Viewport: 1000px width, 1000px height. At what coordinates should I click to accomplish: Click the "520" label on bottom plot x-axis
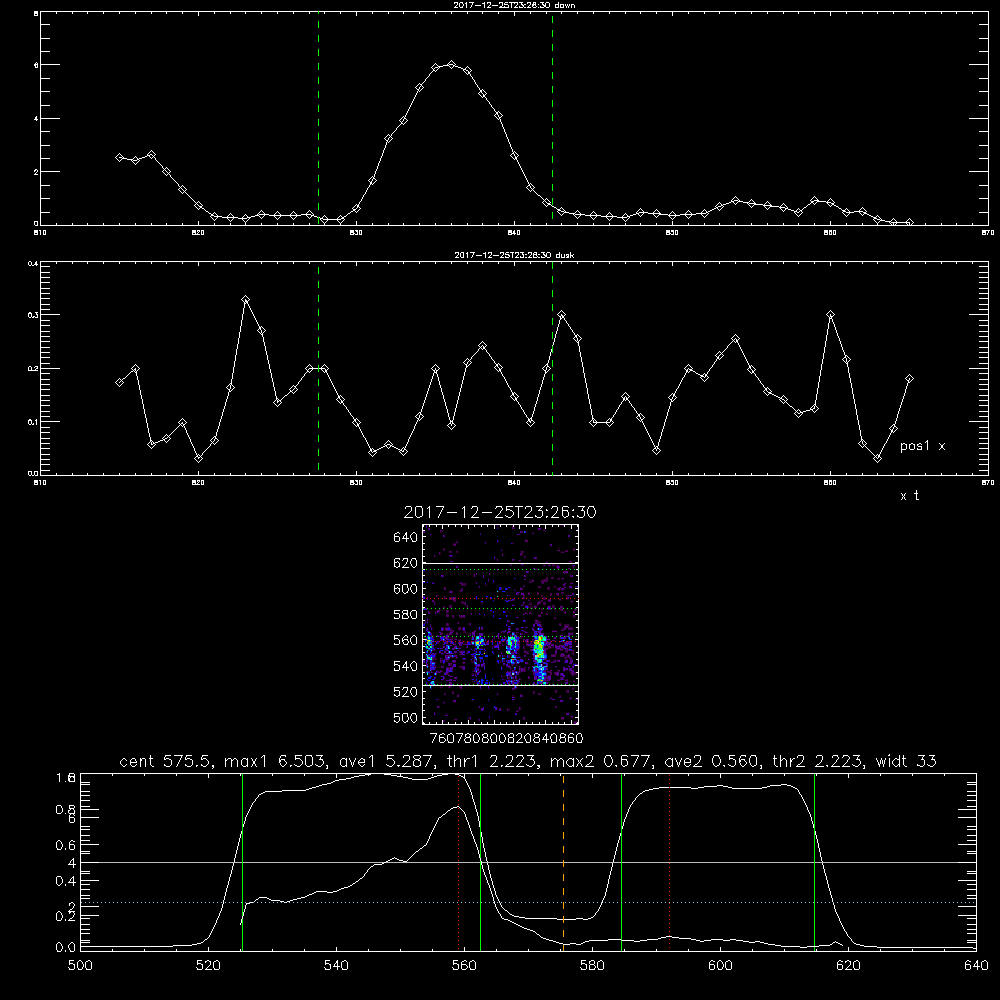(208, 966)
